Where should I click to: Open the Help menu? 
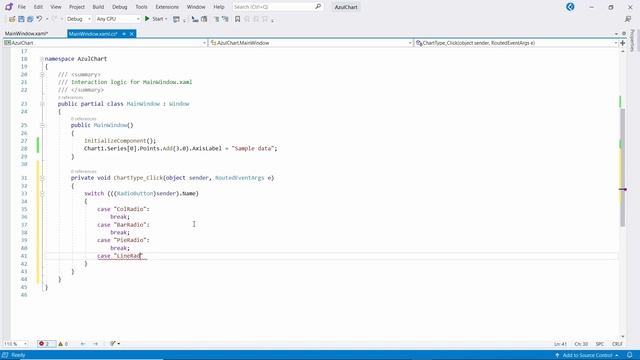coord(219,7)
